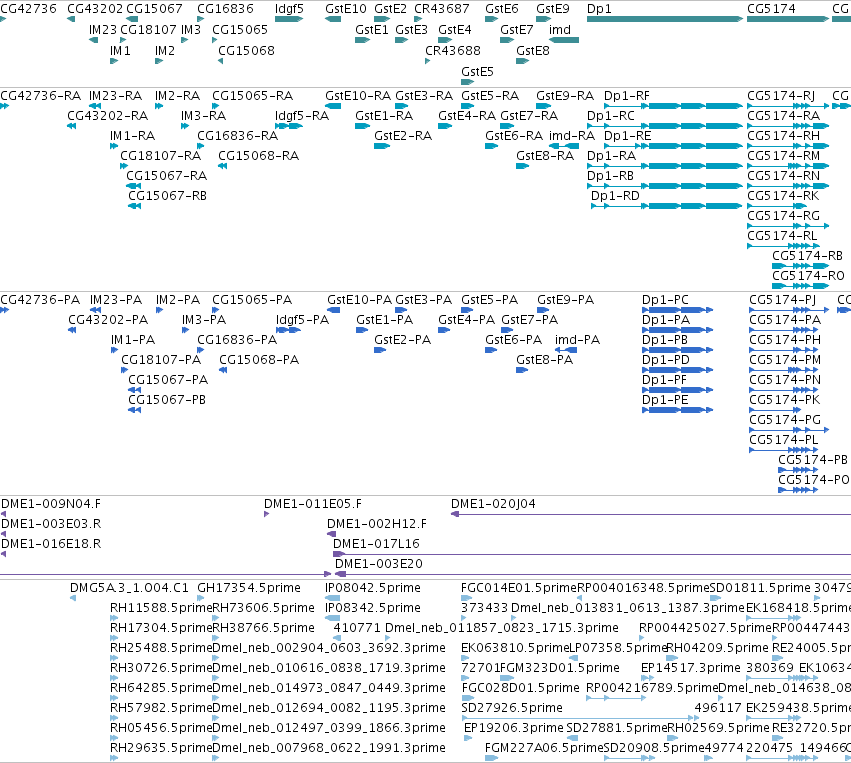Click EST IP08042.5prime label
Screen dimensions: 851x763
372,588
